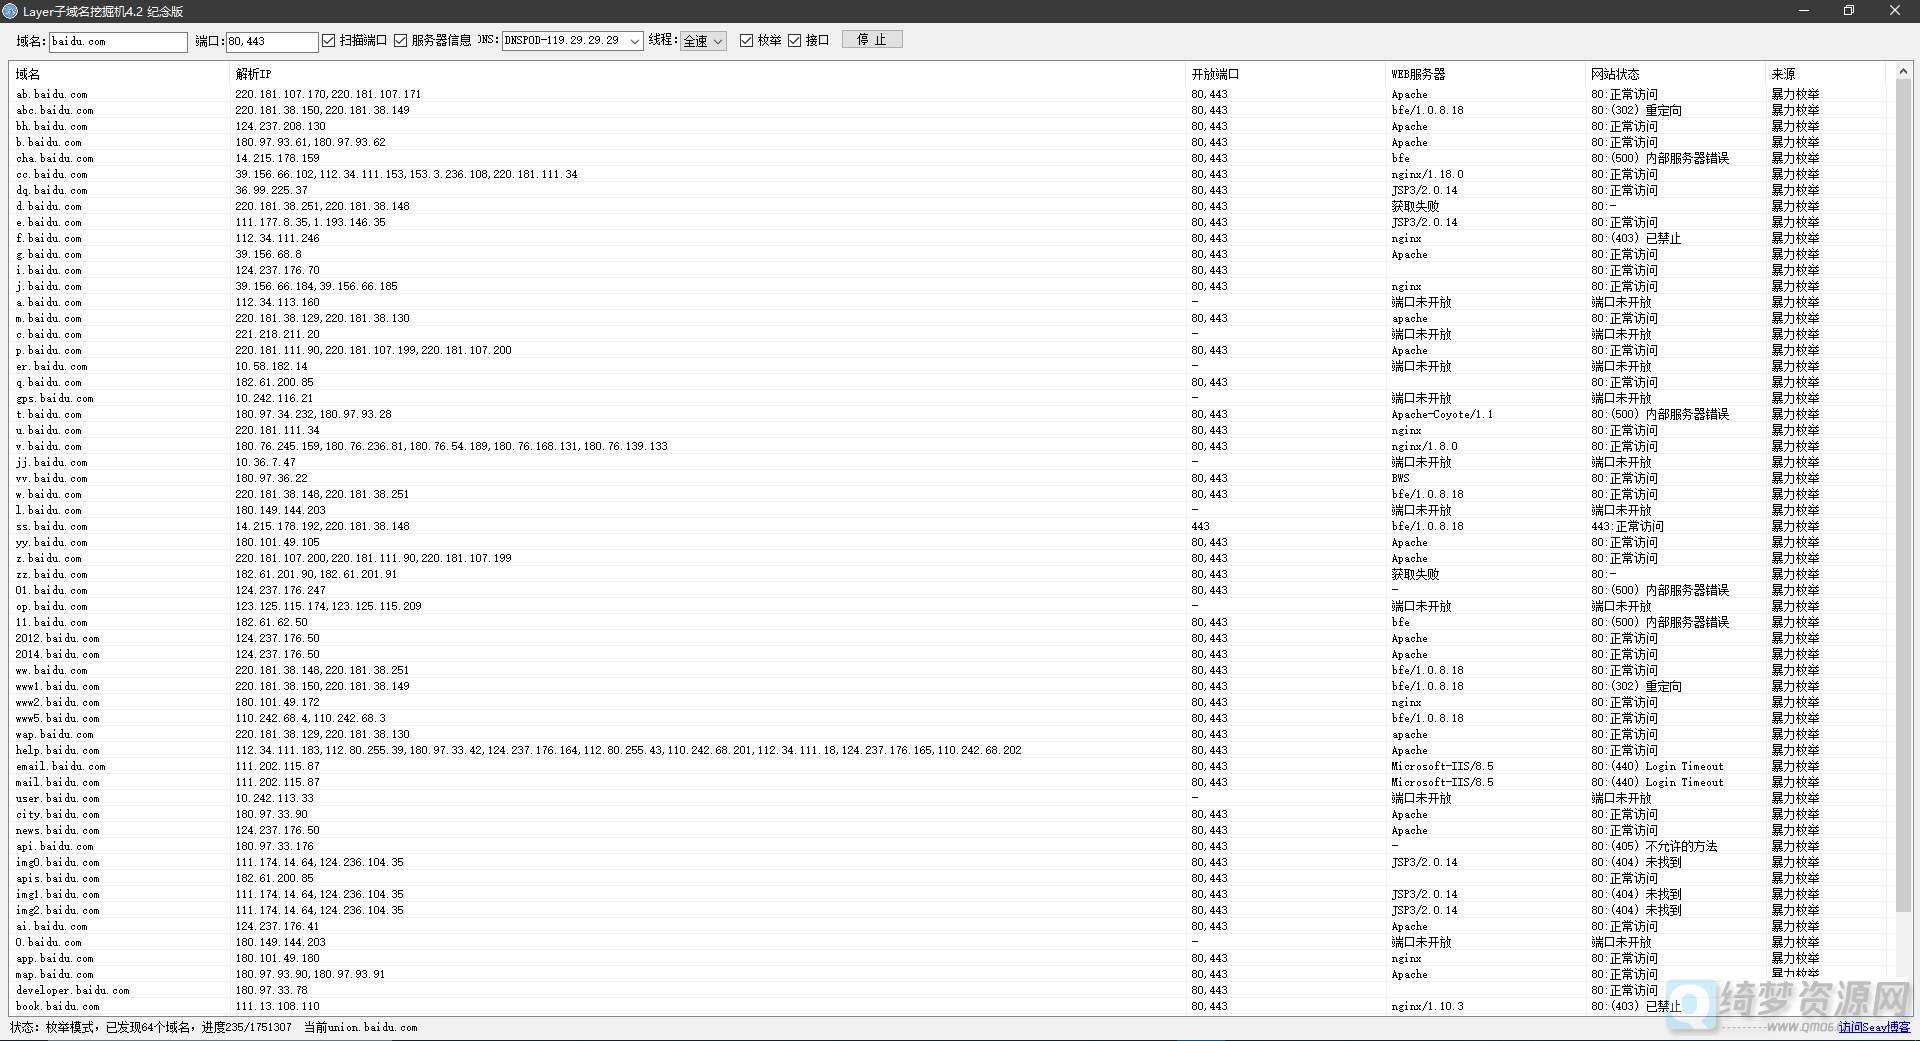Focus the 端口 input field

point(272,41)
